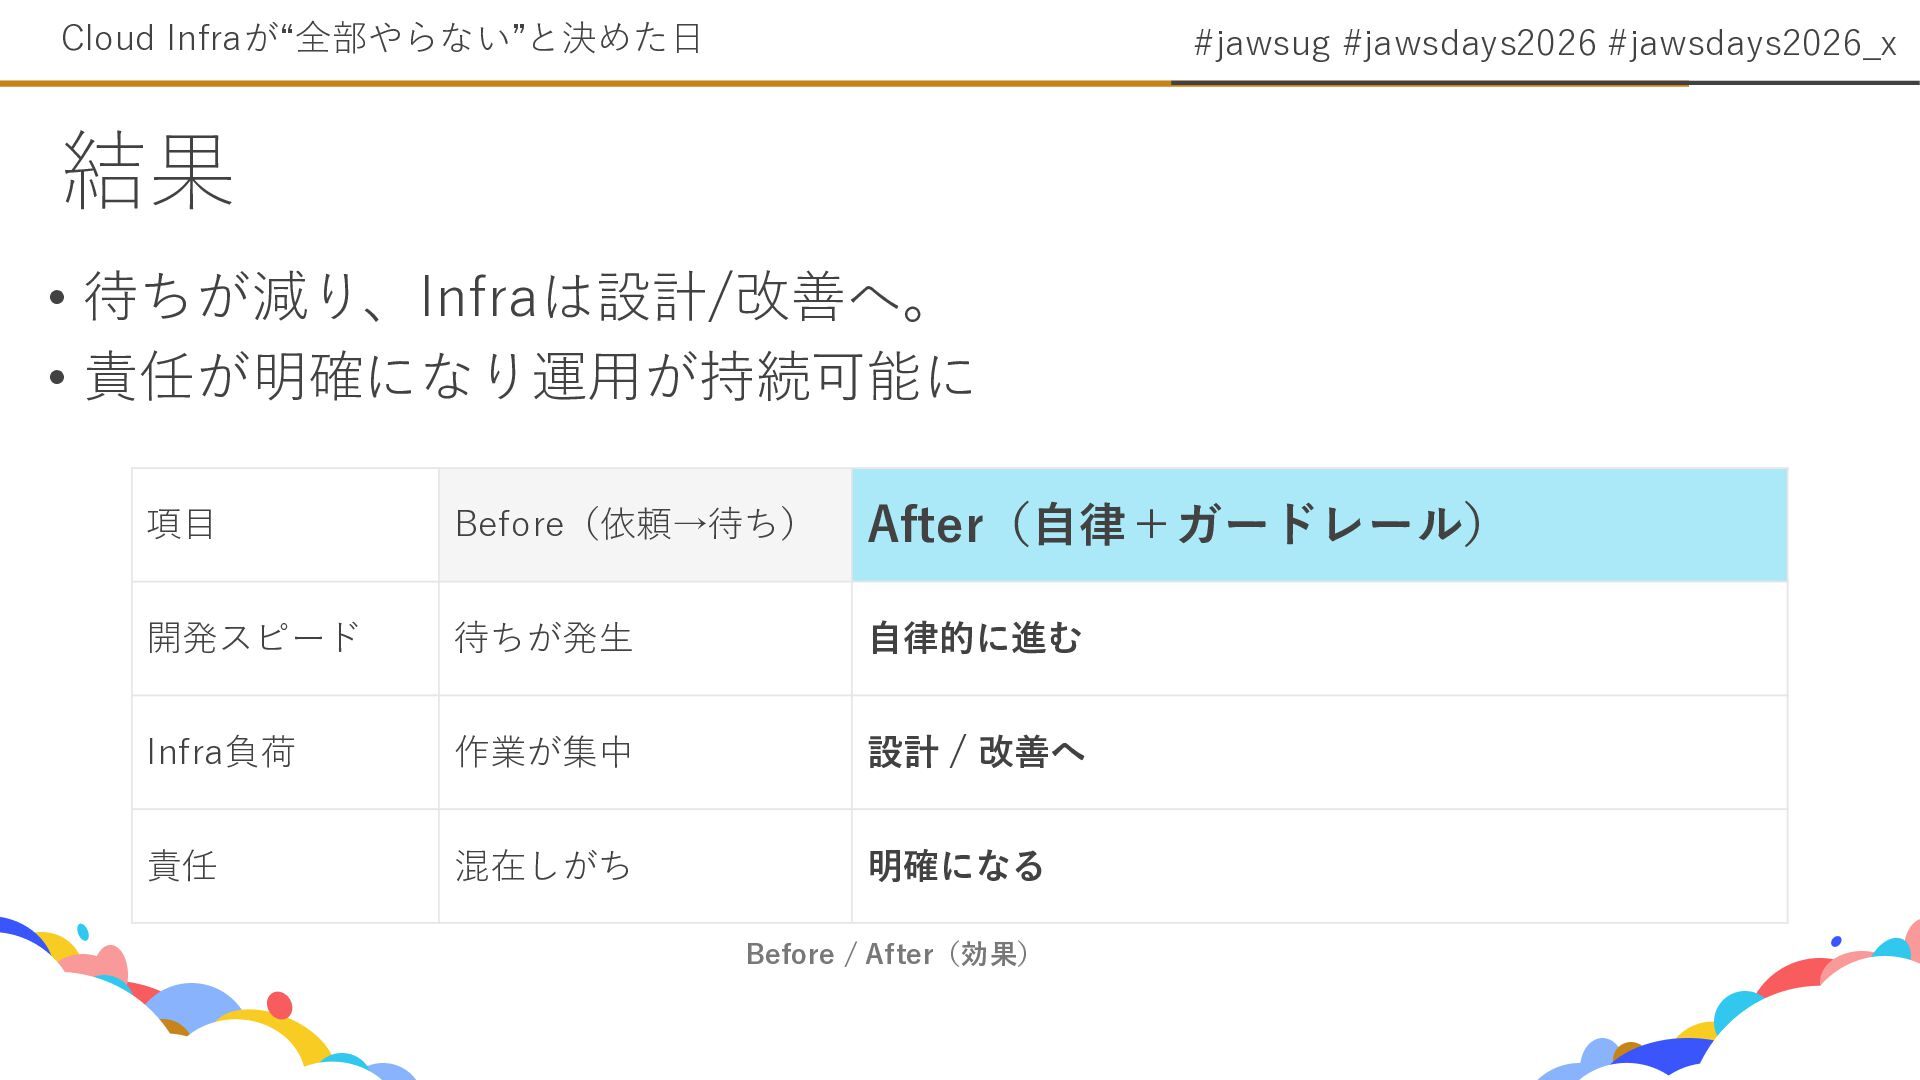
Task: Click the header text starting with Cloud Infra
Action: [381, 39]
